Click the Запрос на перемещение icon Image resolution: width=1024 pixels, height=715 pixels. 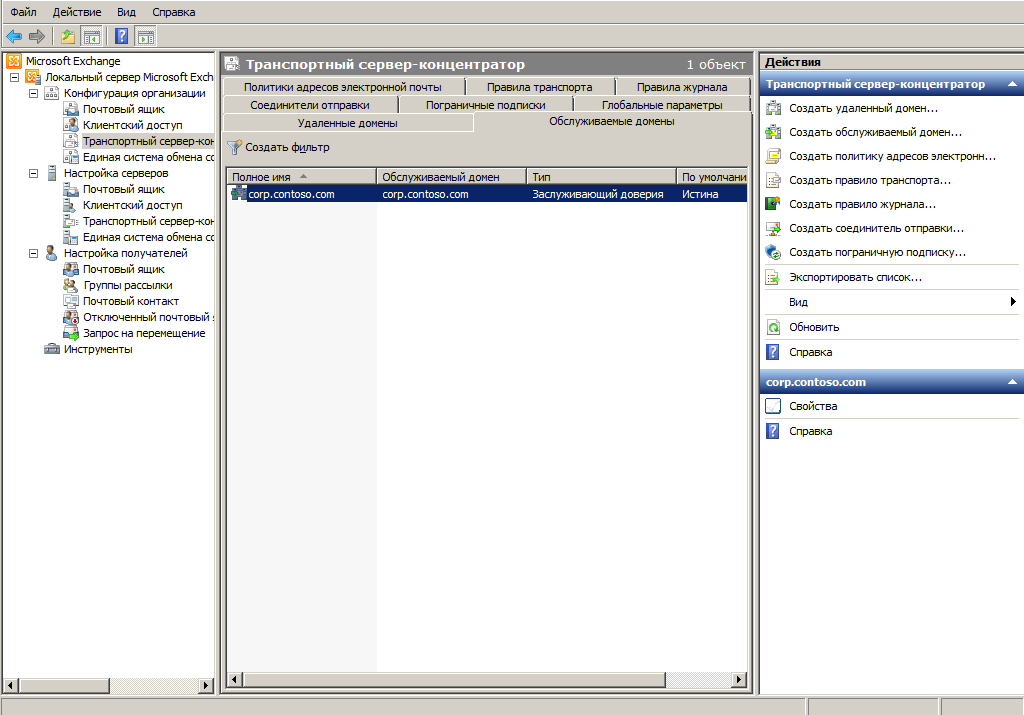71,333
